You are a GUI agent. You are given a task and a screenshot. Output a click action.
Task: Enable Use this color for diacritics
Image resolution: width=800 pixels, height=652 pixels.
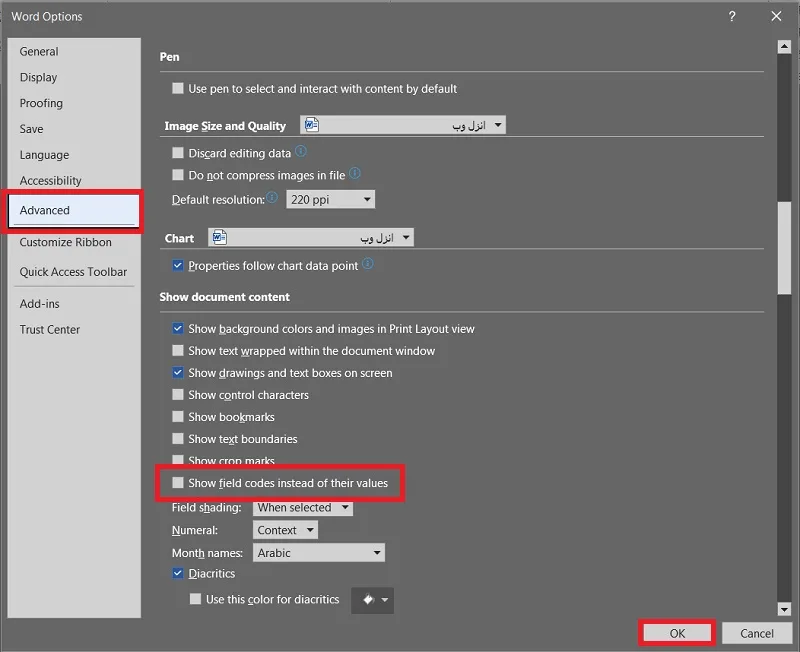(x=195, y=598)
